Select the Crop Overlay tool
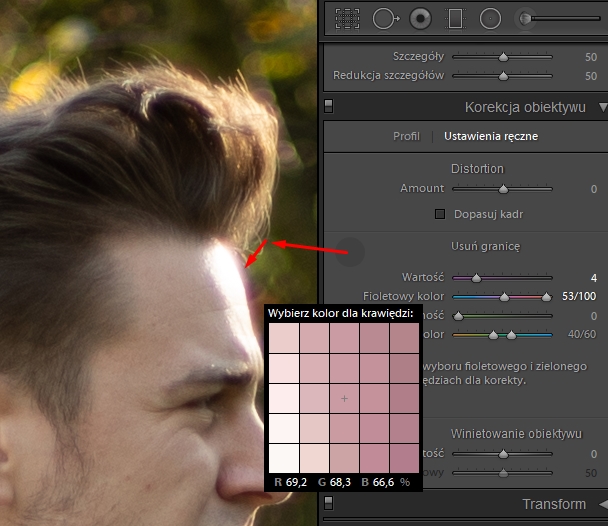 point(347,18)
